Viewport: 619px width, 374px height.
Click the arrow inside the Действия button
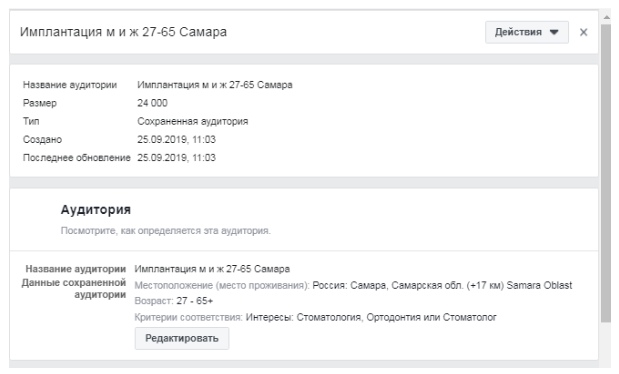[x=554, y=32]
